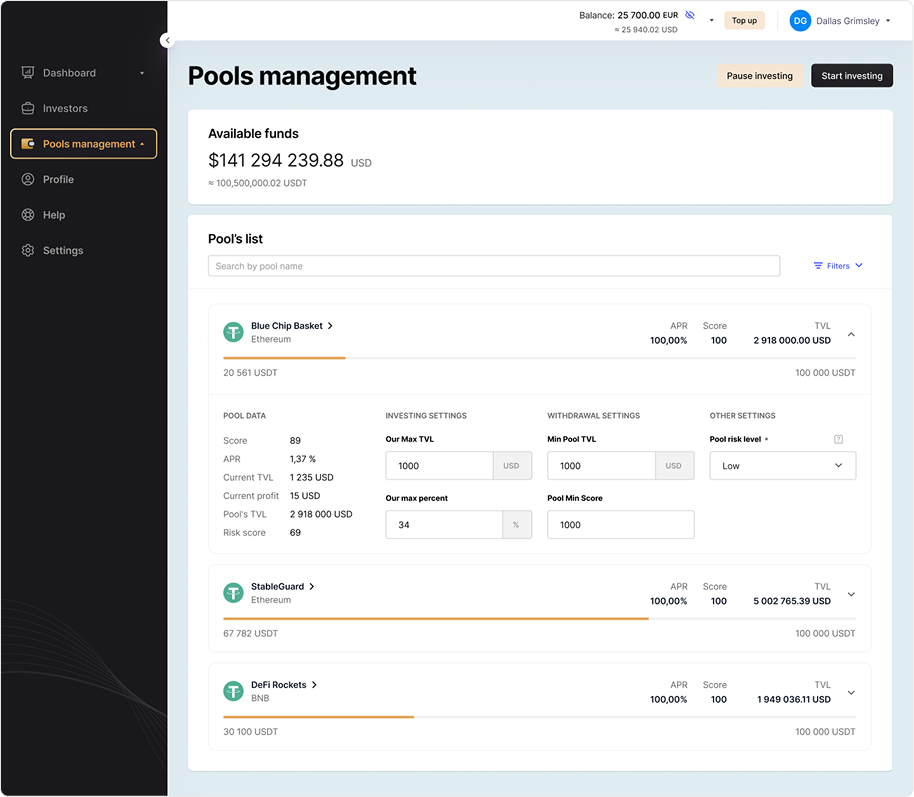
Task: Click the Pause investing button
Action: [759, 76]
